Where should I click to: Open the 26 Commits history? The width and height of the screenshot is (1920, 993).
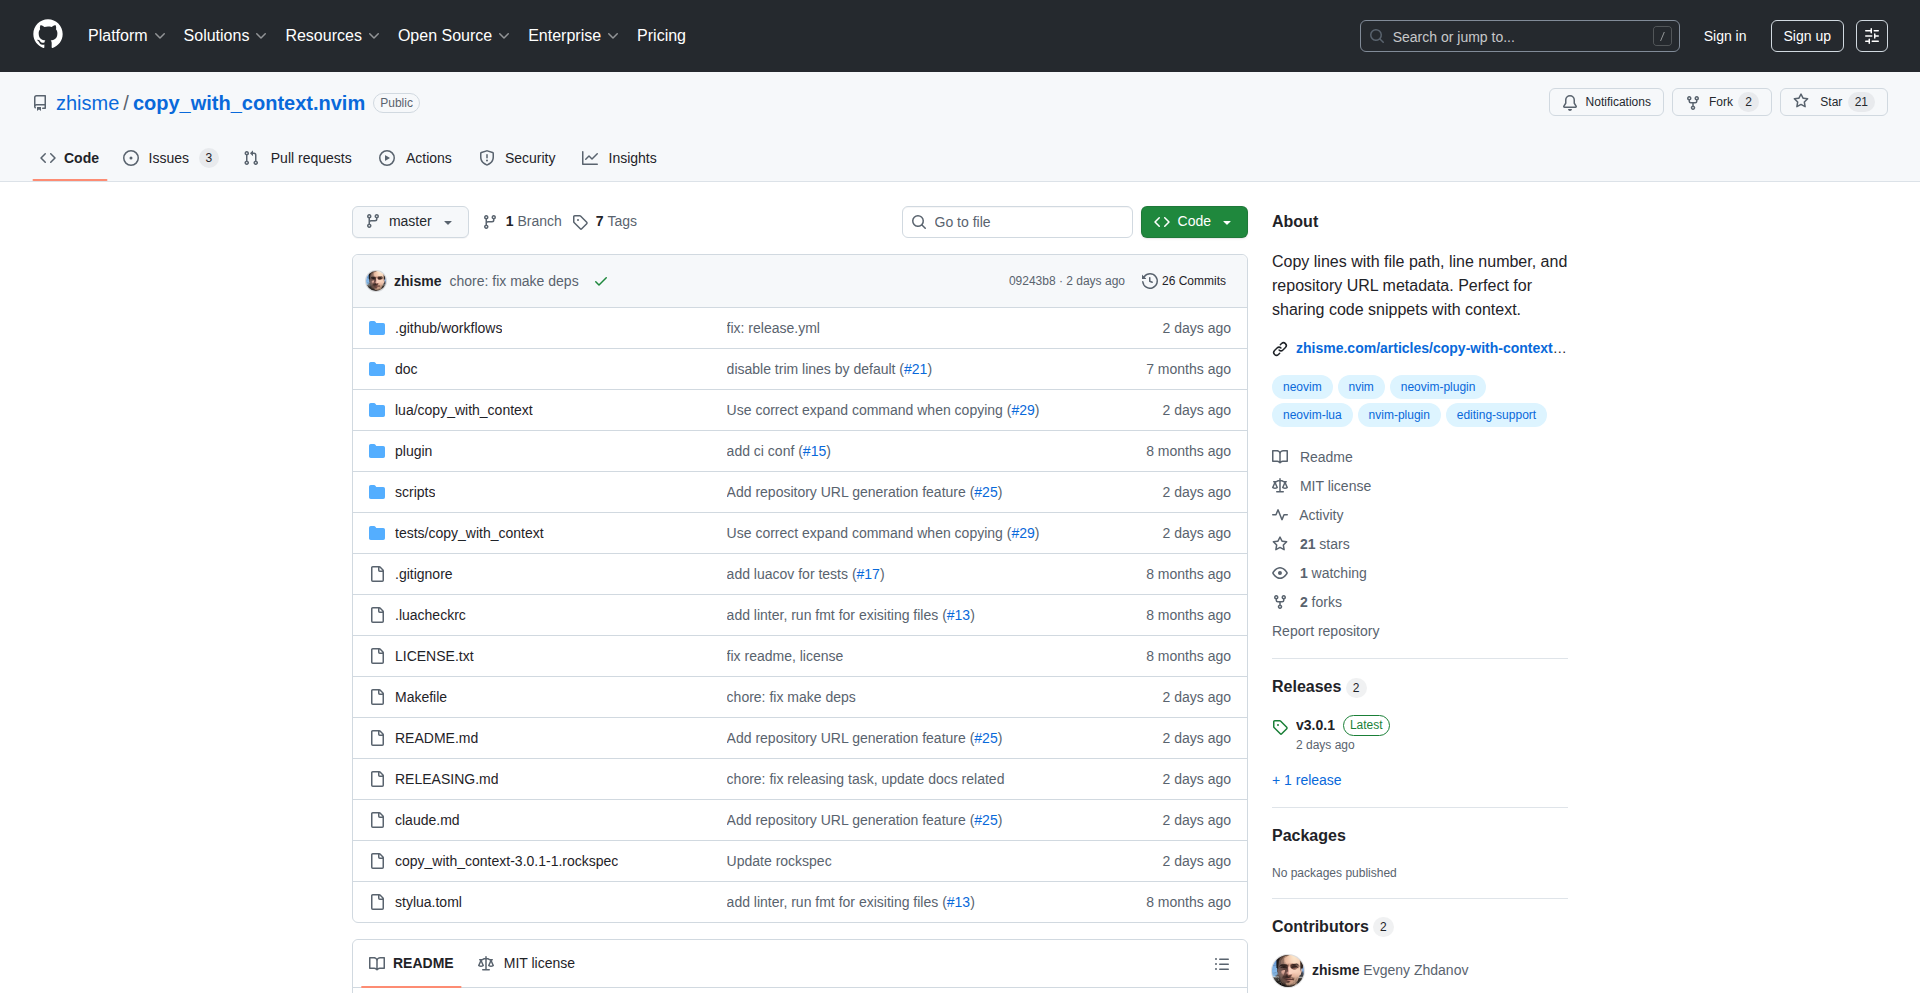point(1184,281)
